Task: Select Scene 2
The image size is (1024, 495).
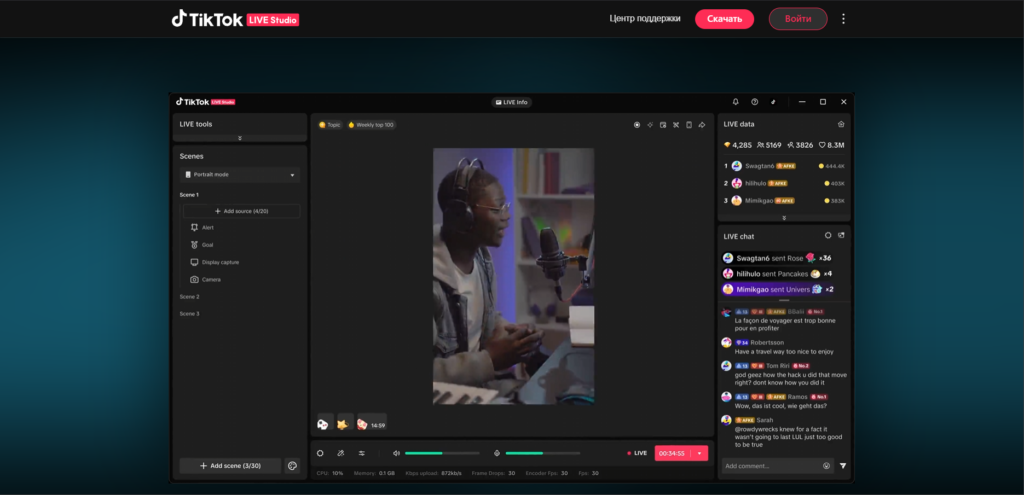Action: click(x=189, y=296)
